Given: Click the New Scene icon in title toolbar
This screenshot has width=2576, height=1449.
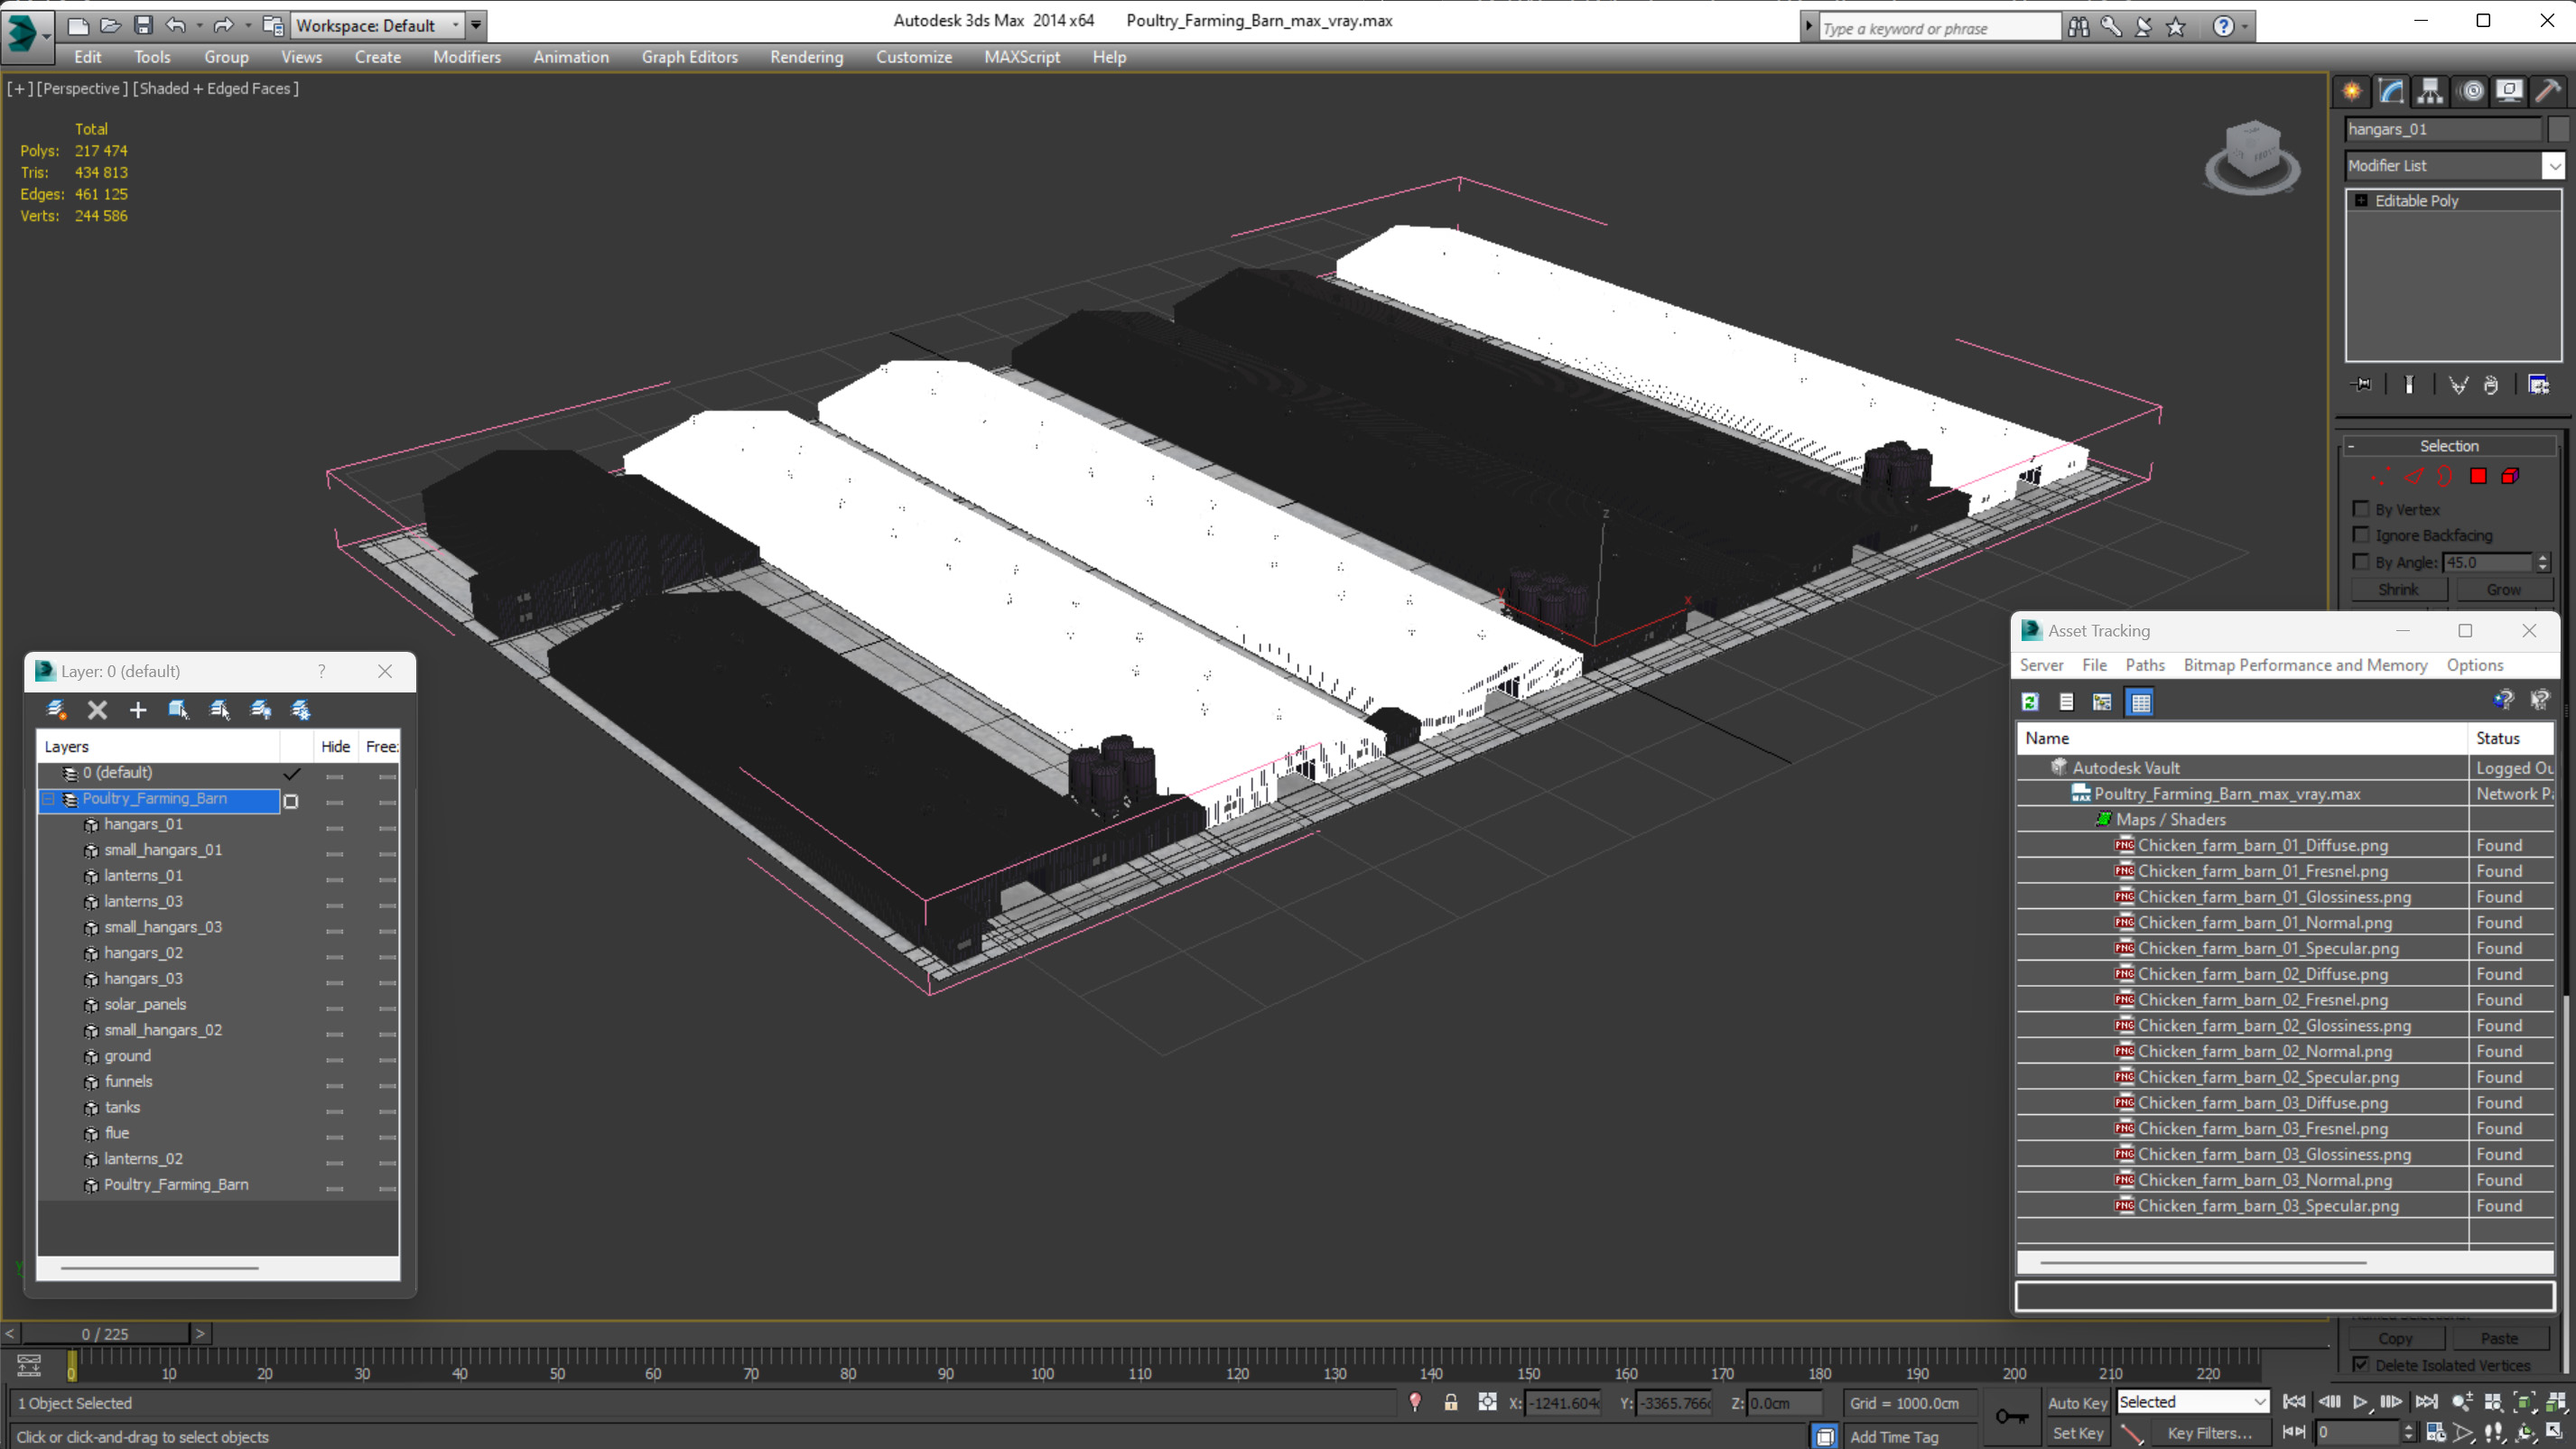Looking at the screenshot, I should point(78,25).
